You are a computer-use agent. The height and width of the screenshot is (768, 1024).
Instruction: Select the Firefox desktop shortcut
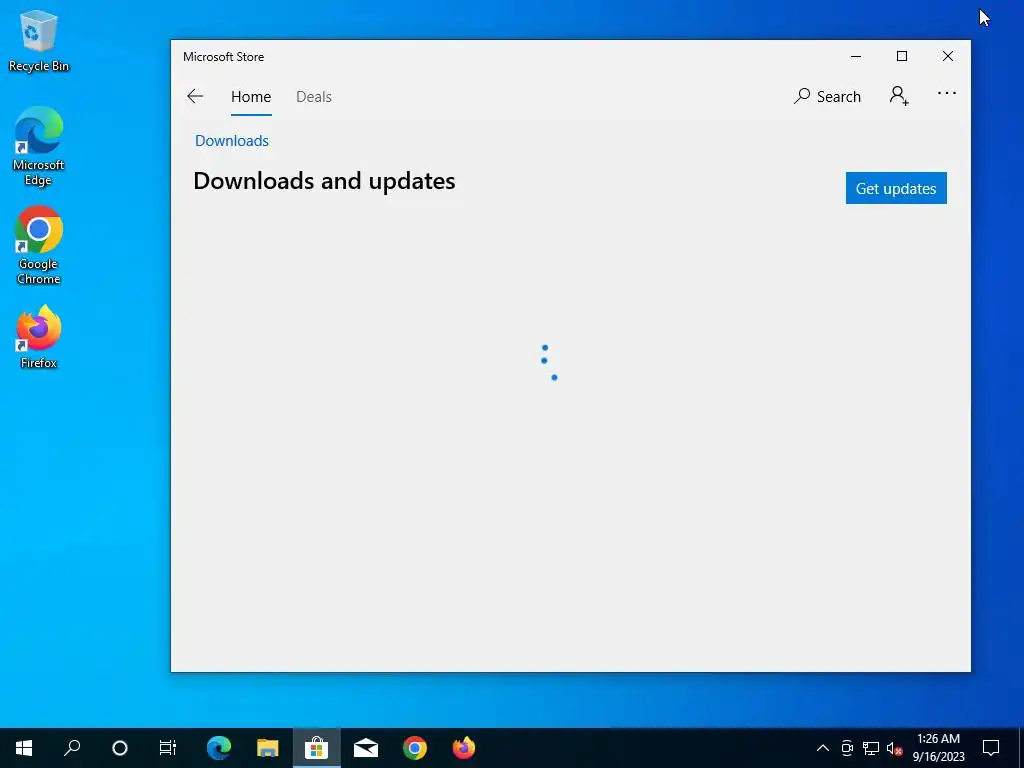(x=39, y=337)
